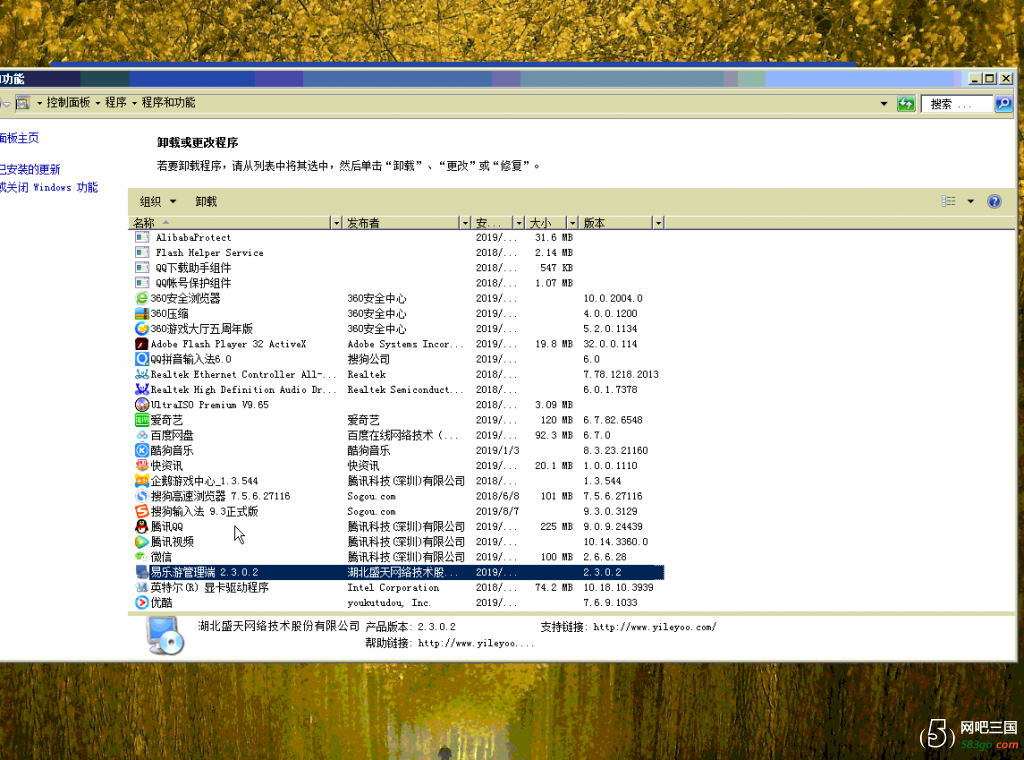Open 打开或关闭 Windows 功能 link

pos(49,188)
